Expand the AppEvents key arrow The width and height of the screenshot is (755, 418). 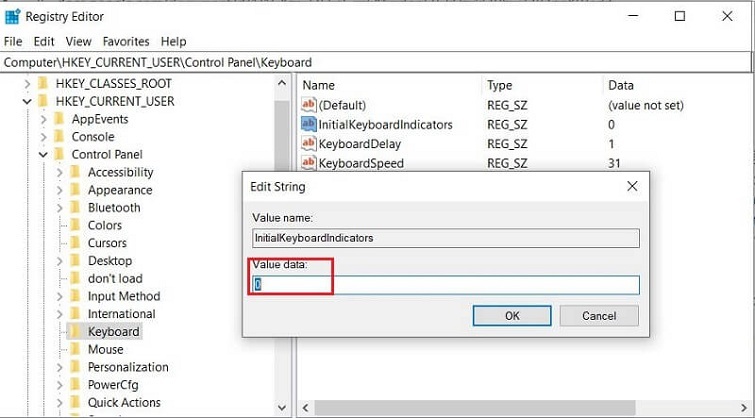(x=43, y=119)
